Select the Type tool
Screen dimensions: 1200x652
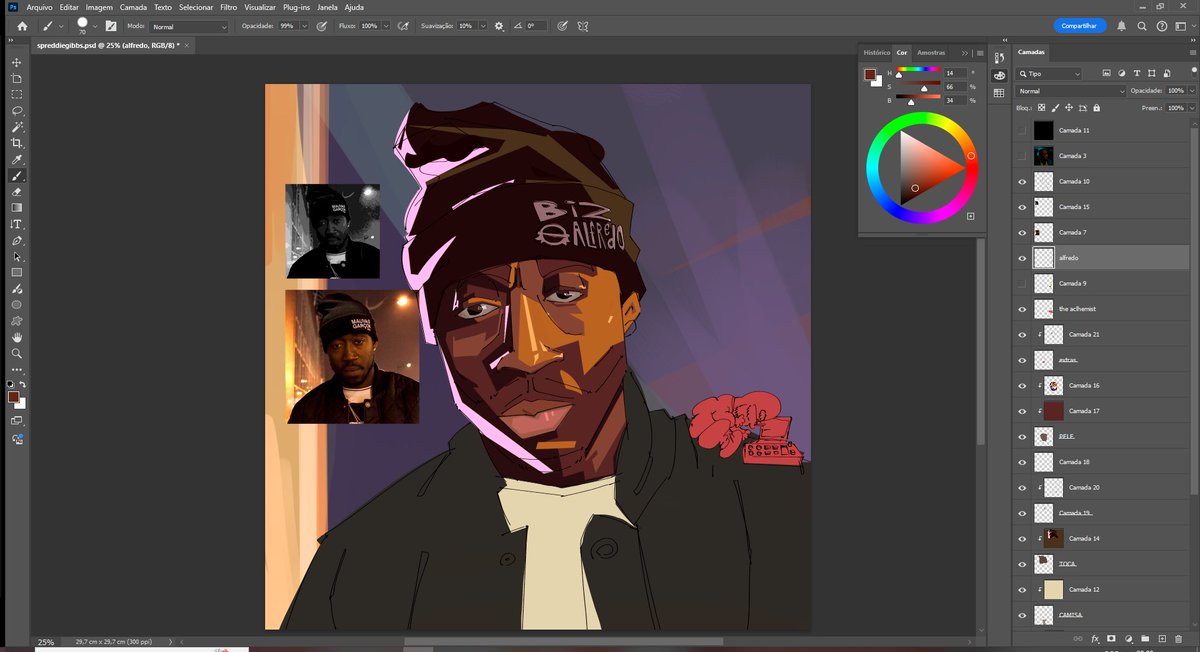tap(16, 224)
